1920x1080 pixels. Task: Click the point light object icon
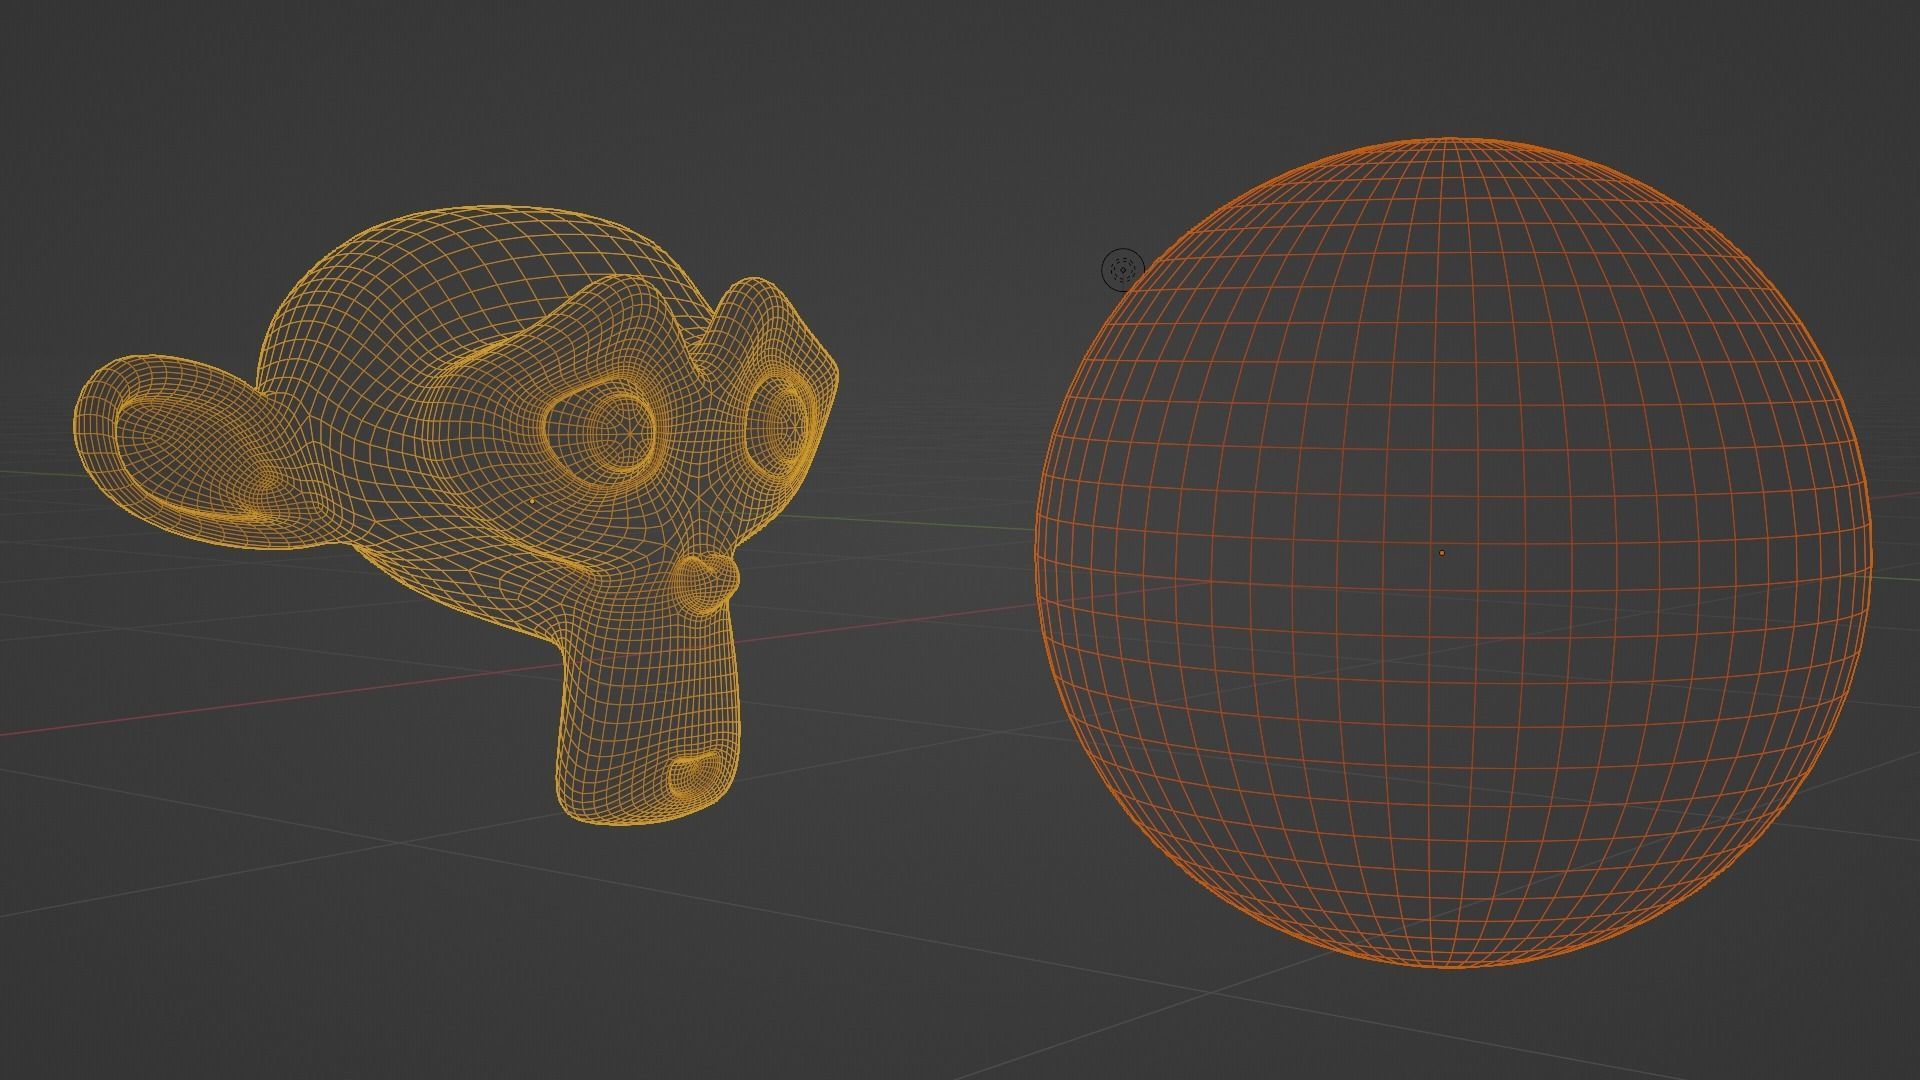click(x=1122, y=269)
